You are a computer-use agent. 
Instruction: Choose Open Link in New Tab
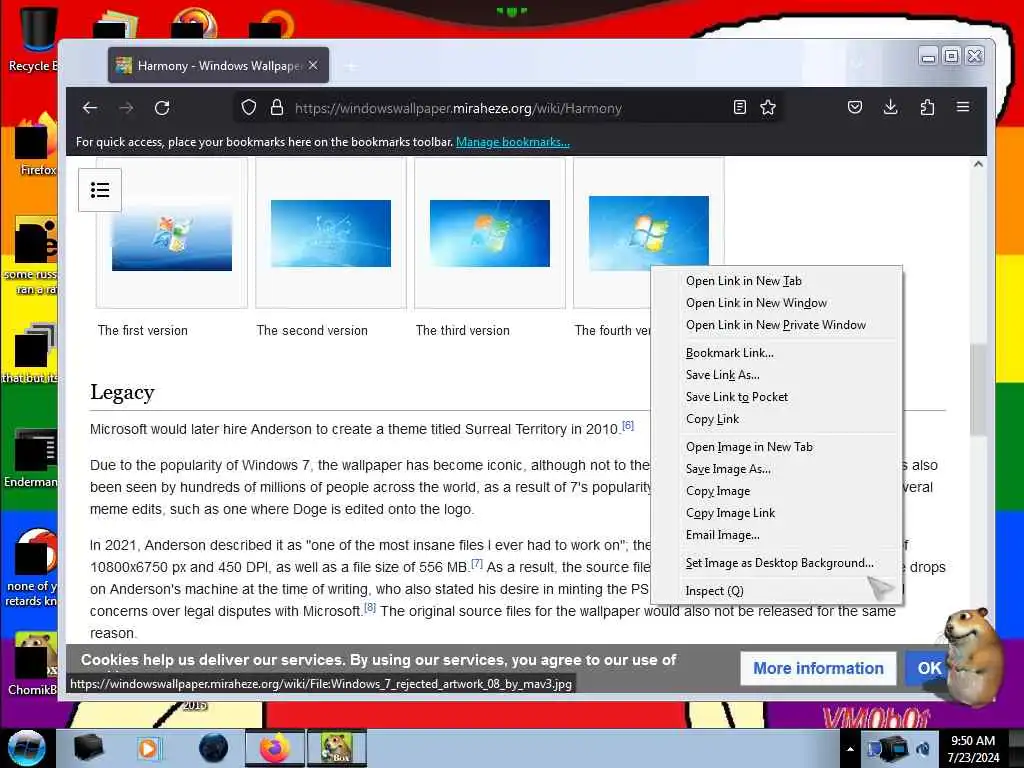[x=776, y=281]
